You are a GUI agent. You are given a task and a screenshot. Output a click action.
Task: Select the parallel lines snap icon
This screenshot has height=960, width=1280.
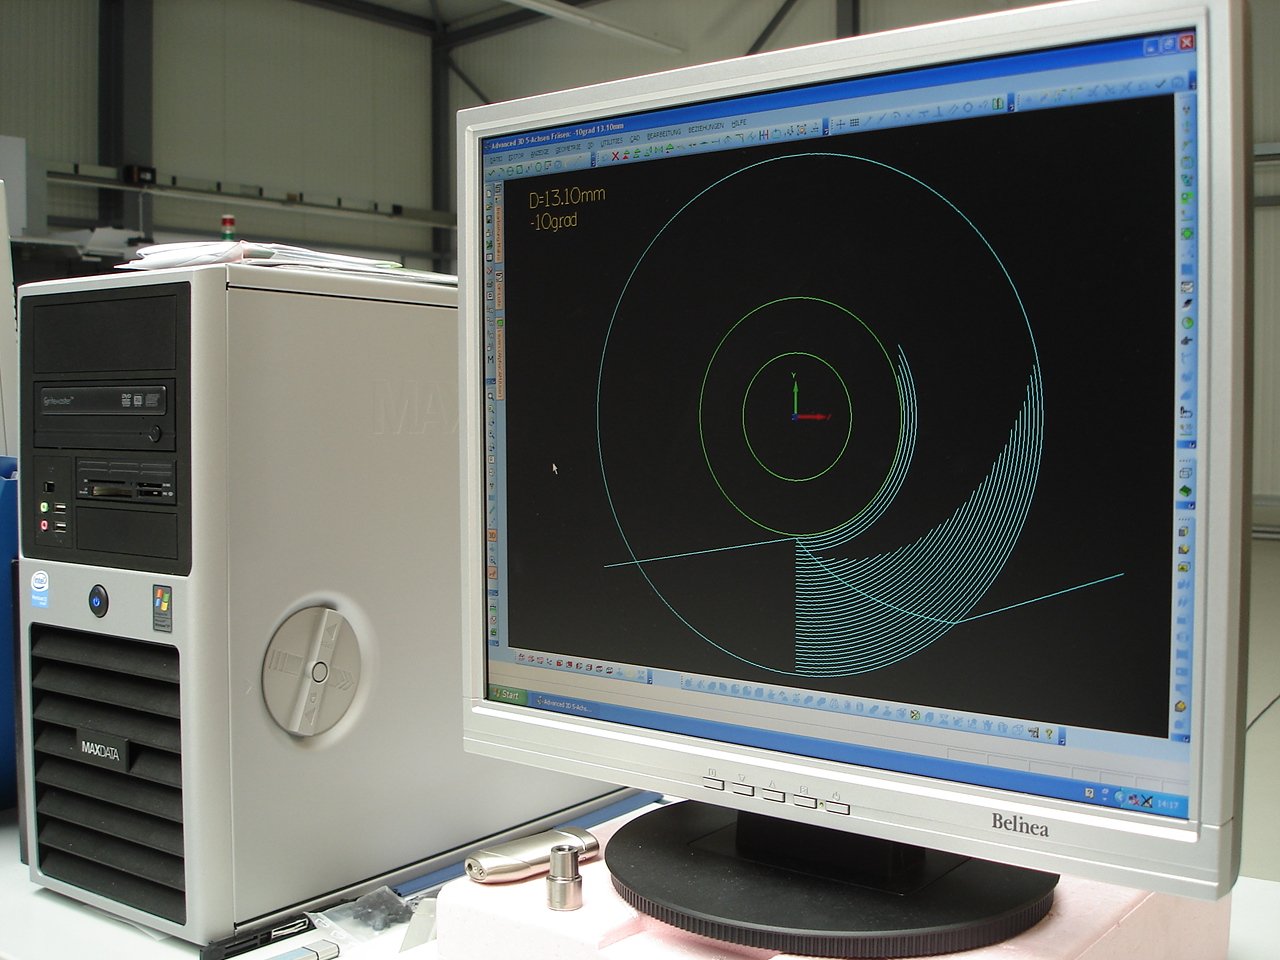pyautogui.click(x=954, y=109)
